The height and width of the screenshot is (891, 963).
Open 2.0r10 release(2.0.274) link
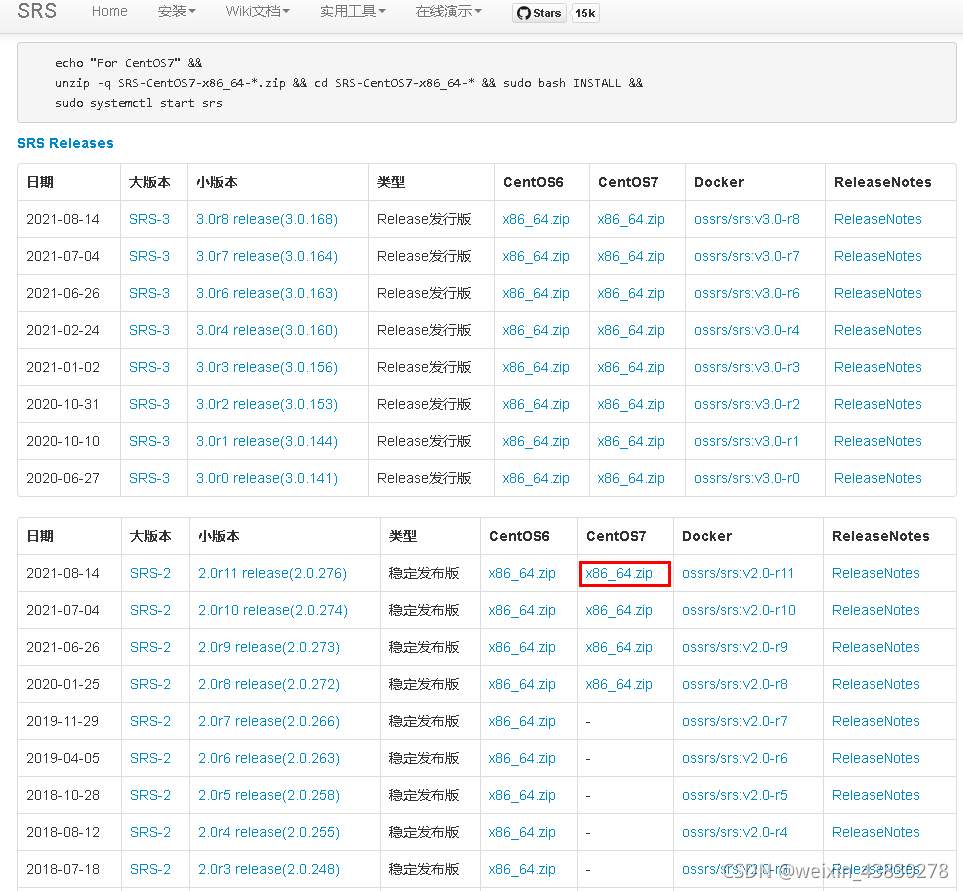(x=273, y=610)
